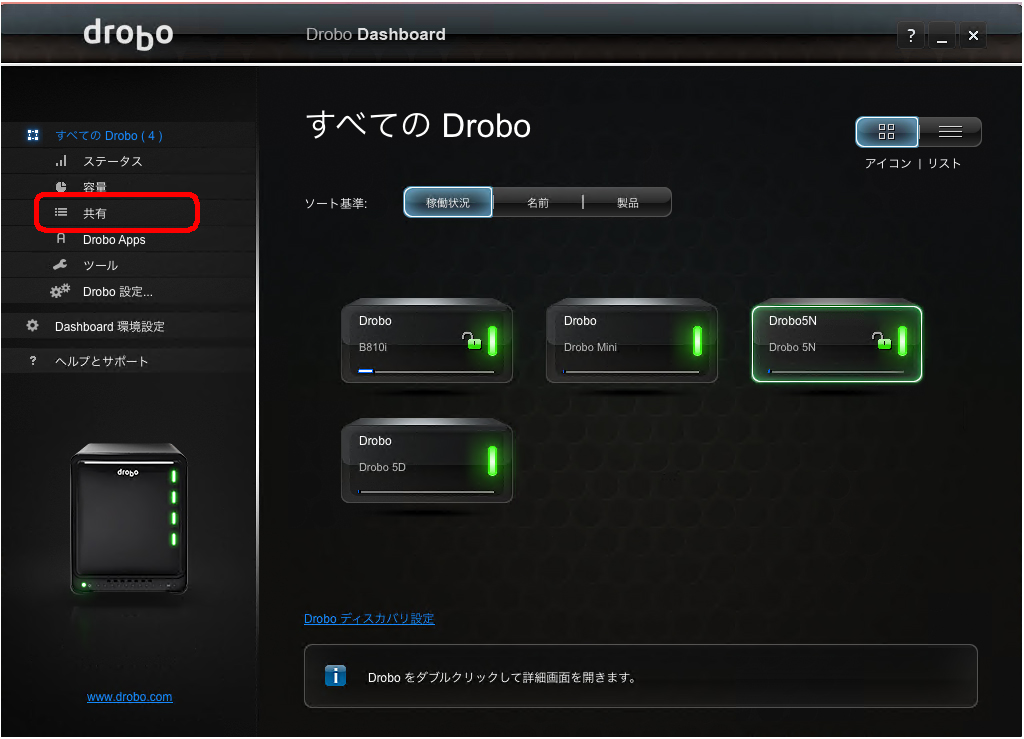Visit the www.drobo.com link
The height and width of the screenshot is (739, 1024).
129,697
